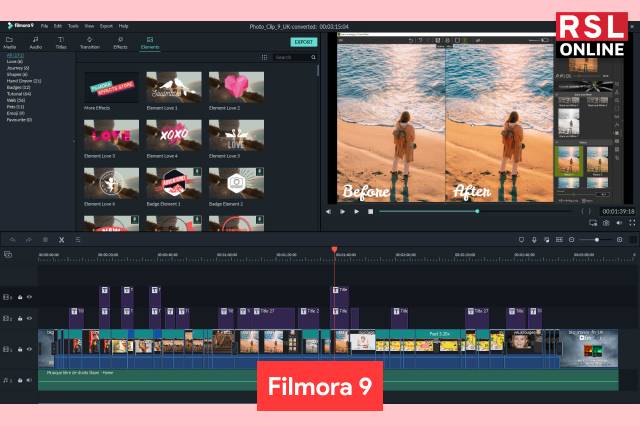The width and height of the screenshot is (640, 426).
Task: Hide video track 3 with eye icon
Action: coord(29,297)
